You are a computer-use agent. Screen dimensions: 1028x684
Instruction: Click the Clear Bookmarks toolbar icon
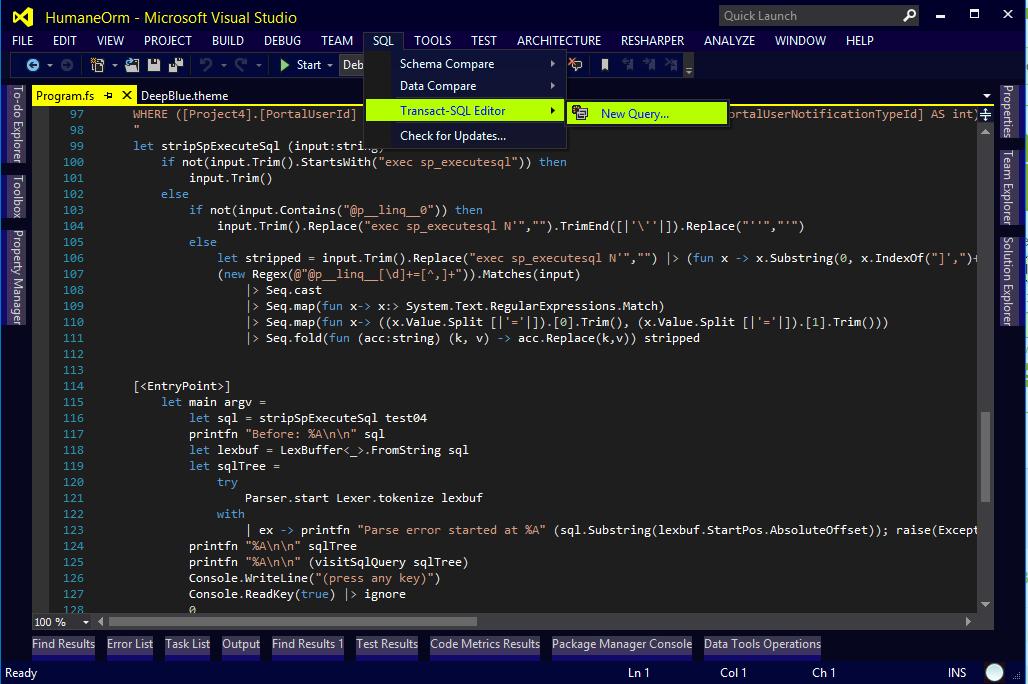click(671, 64)
